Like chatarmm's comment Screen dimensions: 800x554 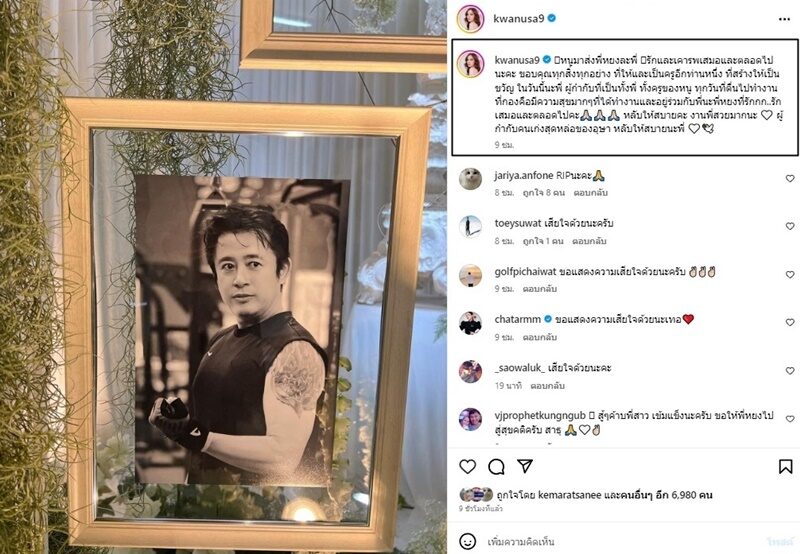[x=790, y=322]
